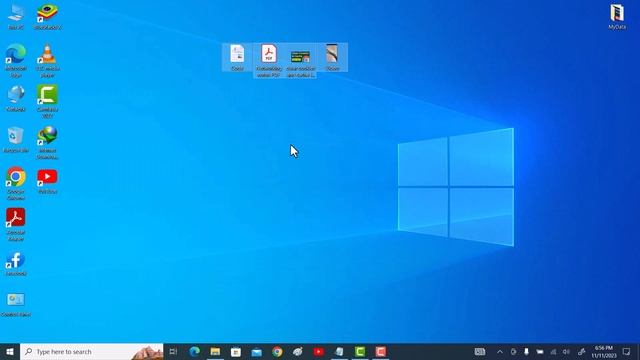Switch to green Camtasia taskbar app
The image size is (640, 360).
pos(360,351)
